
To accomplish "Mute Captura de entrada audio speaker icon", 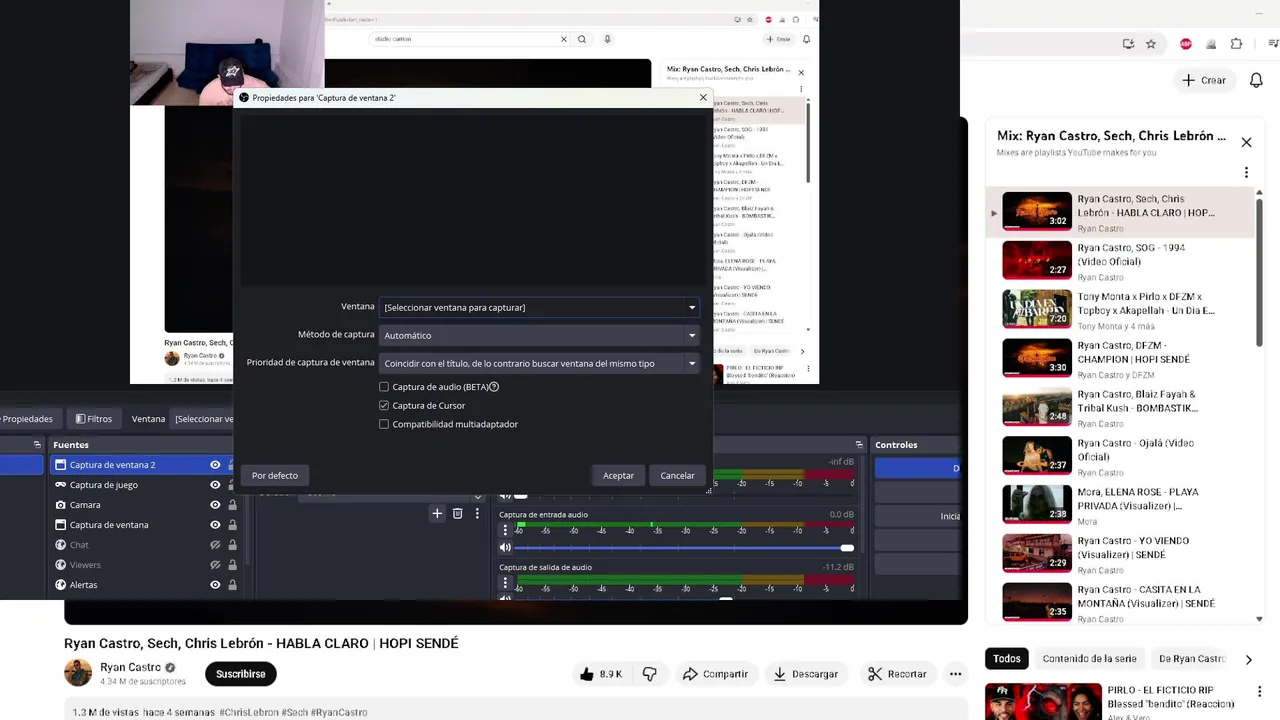I will pyautogui.click(x=505, y=547).
